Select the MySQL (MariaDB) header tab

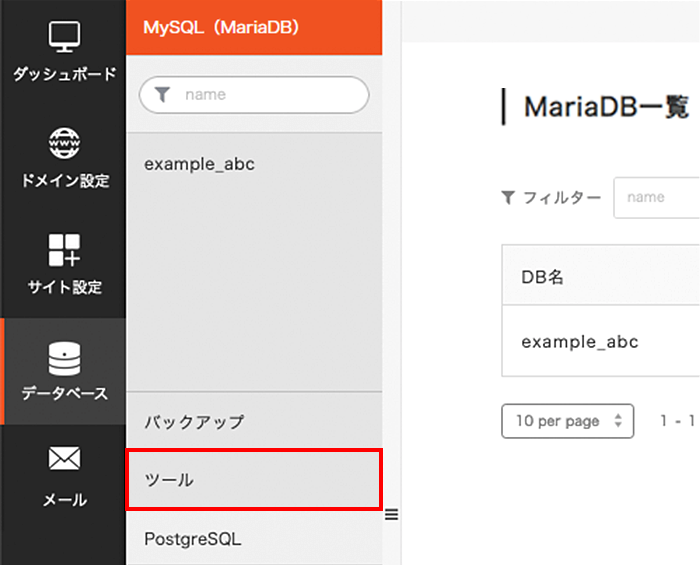click(x=254, y=27)
